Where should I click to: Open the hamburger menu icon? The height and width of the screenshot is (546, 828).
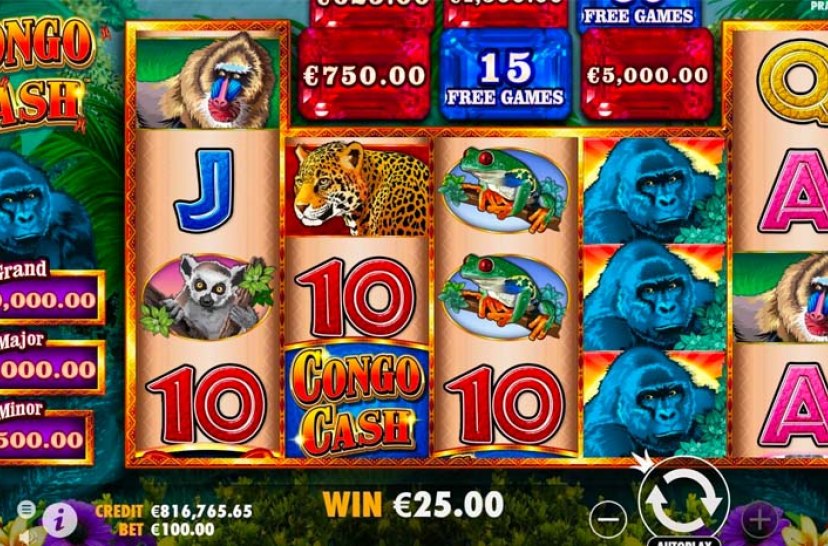coord(26,510)
